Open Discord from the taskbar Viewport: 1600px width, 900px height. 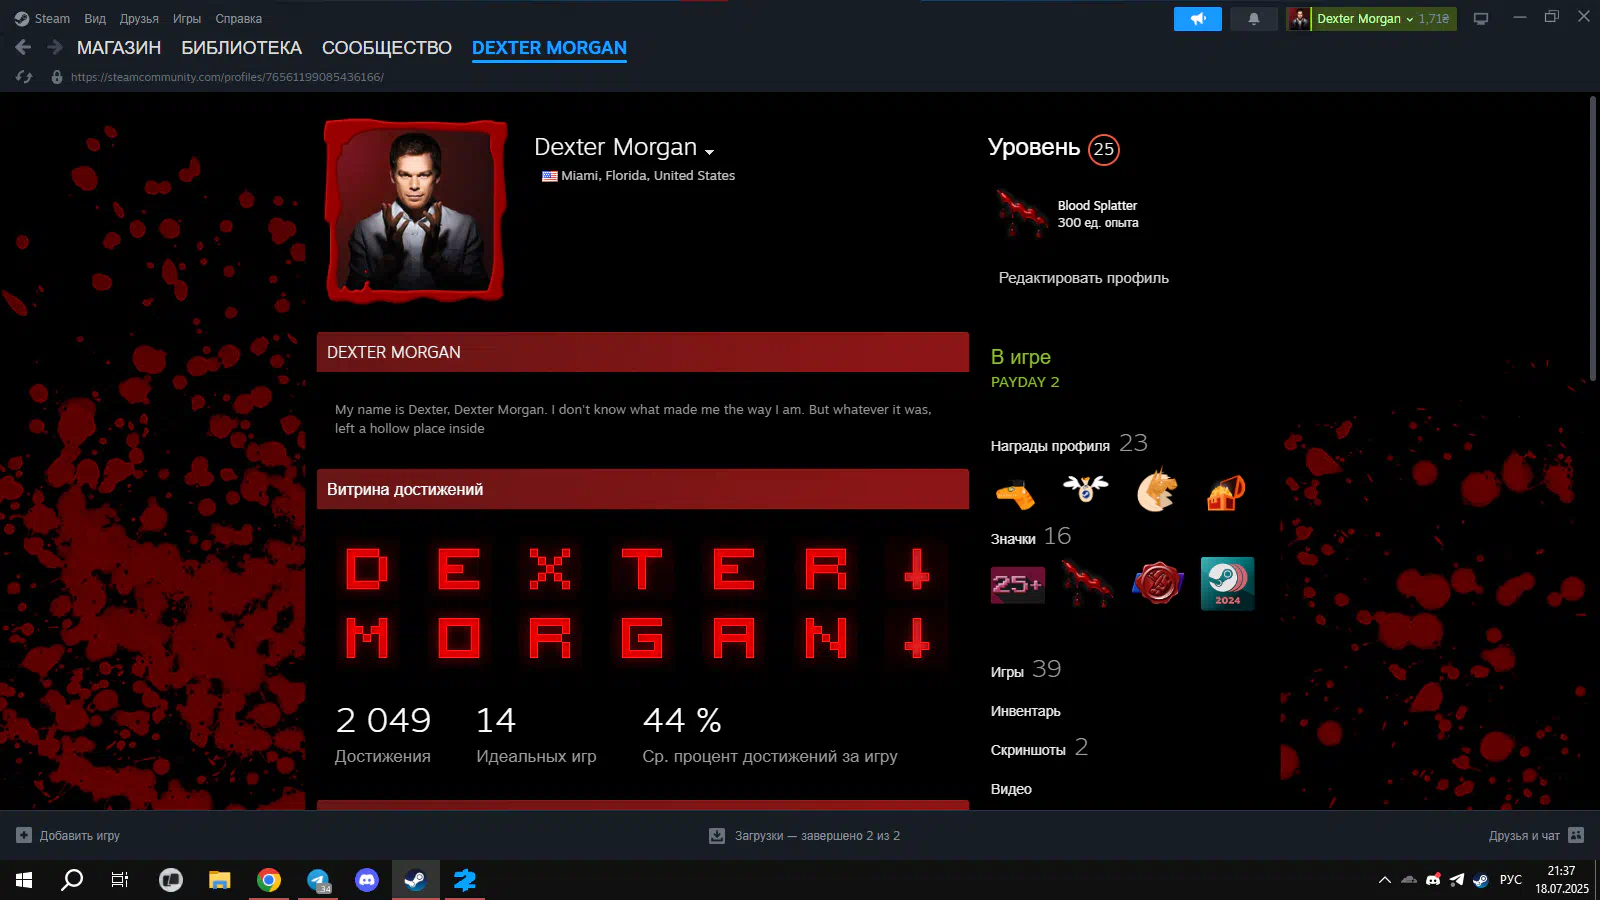[367, 880]
